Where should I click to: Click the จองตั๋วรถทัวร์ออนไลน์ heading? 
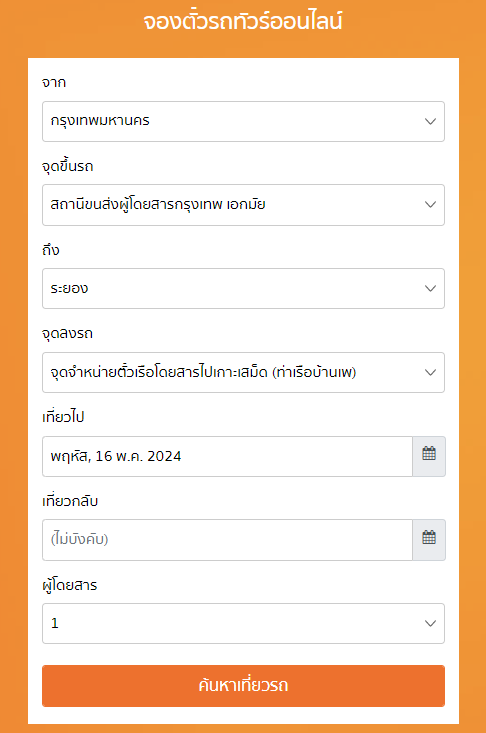tap(243, 21)
